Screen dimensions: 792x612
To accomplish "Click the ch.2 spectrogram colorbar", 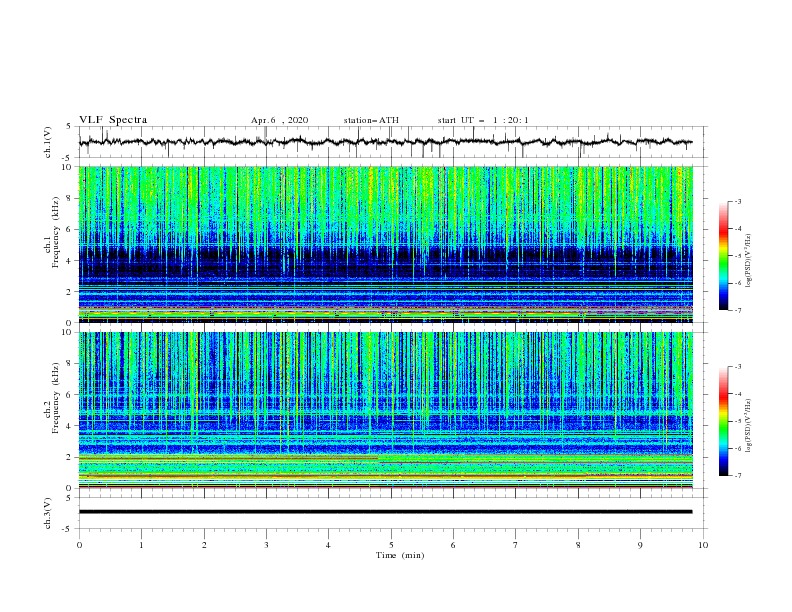I will [723, 421].
